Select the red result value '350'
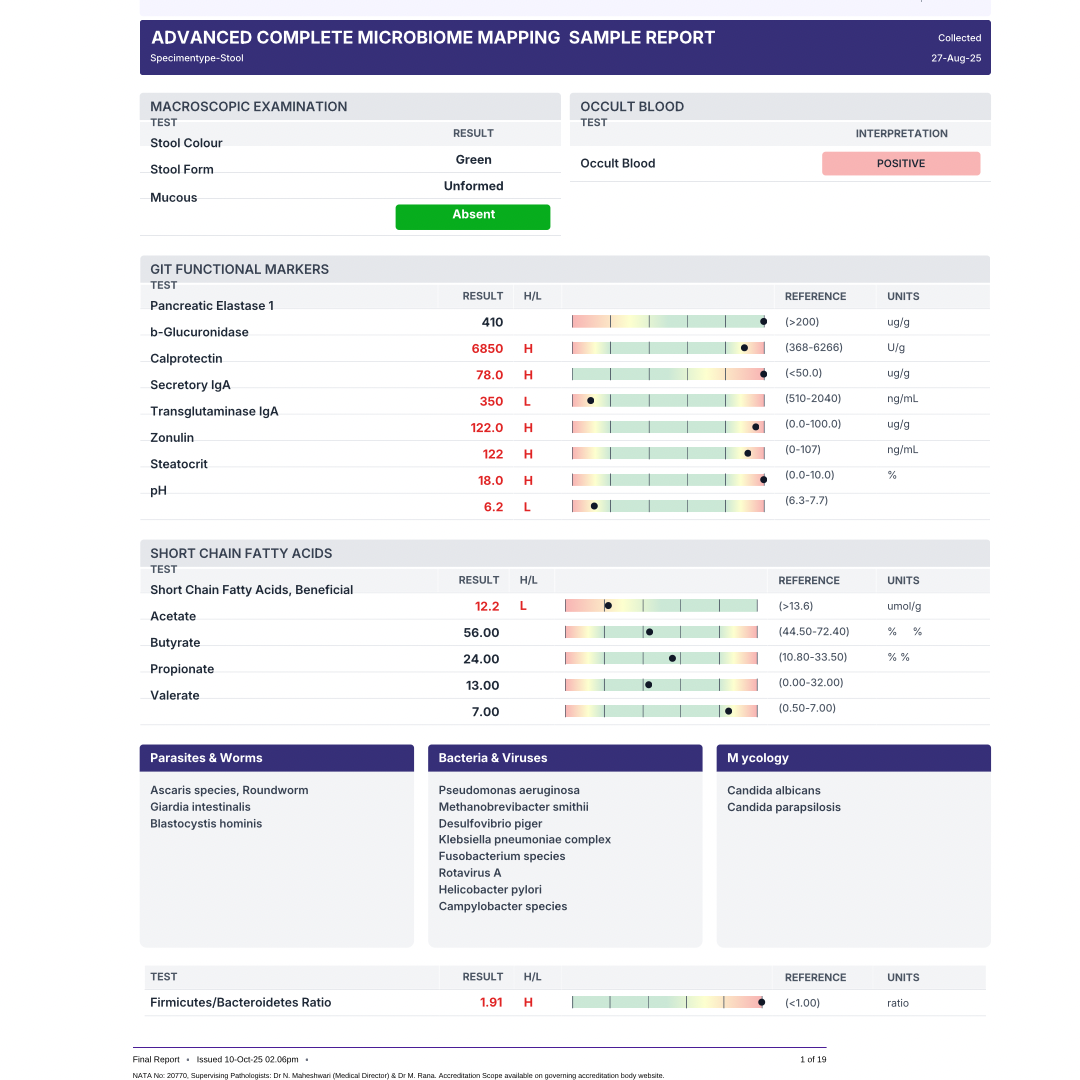Image resolution: width=1080 pixels, height=1080 pixels. 492,402
